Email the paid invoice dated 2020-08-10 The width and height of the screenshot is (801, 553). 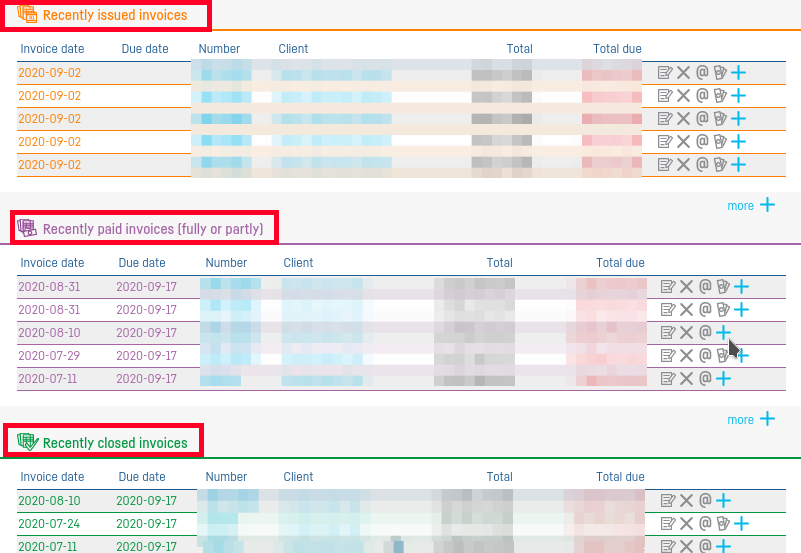click(x=705, y=332)
